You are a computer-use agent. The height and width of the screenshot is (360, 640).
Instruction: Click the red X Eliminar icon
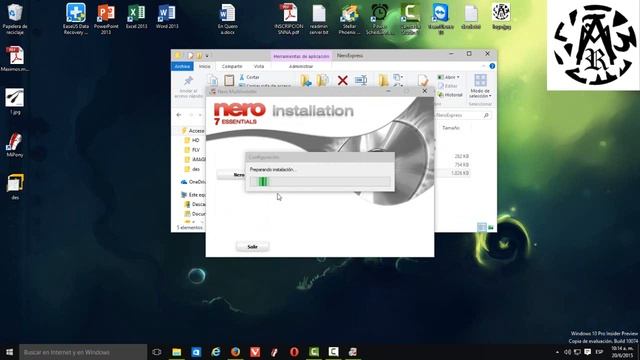coord(342,80)
